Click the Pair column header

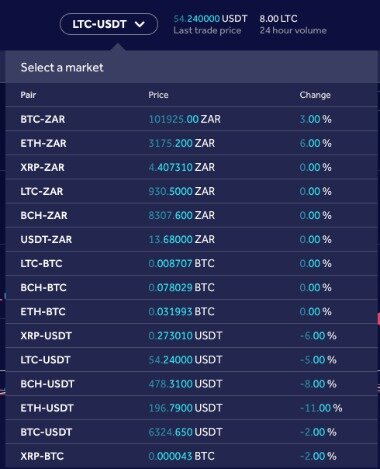coord(28,95)
